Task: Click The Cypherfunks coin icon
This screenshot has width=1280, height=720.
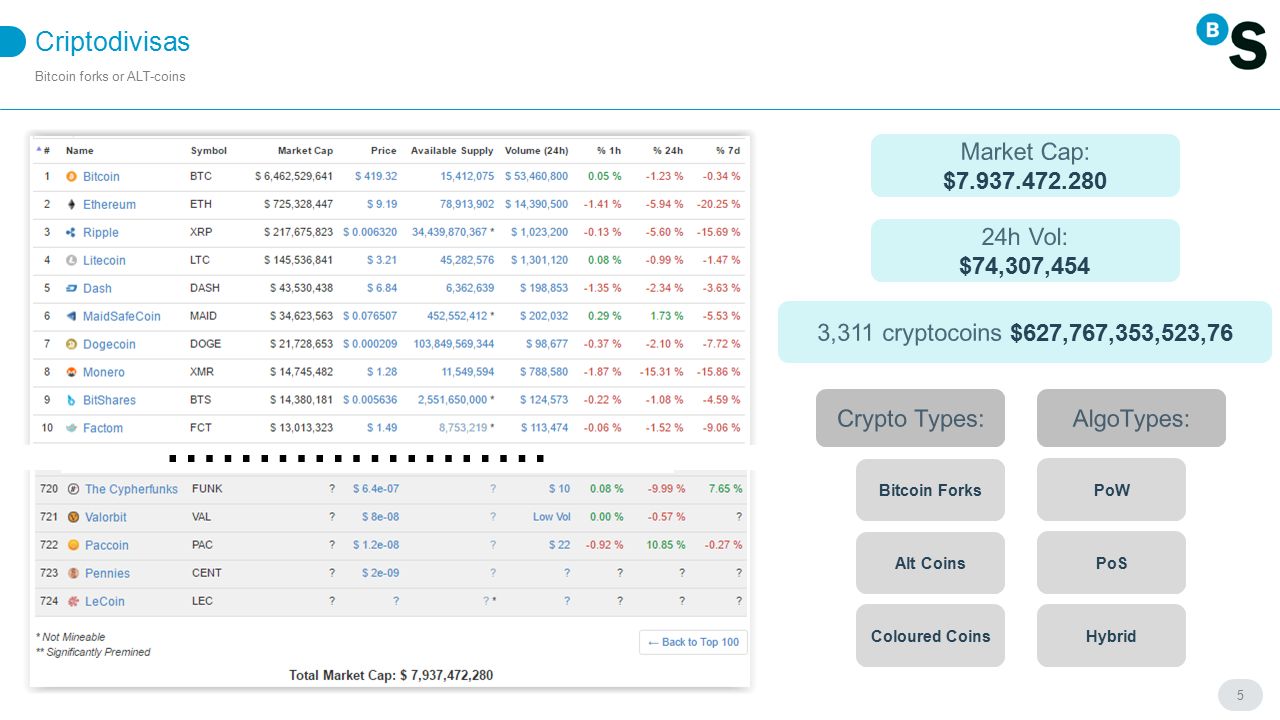Action: (x=74, y=489)
